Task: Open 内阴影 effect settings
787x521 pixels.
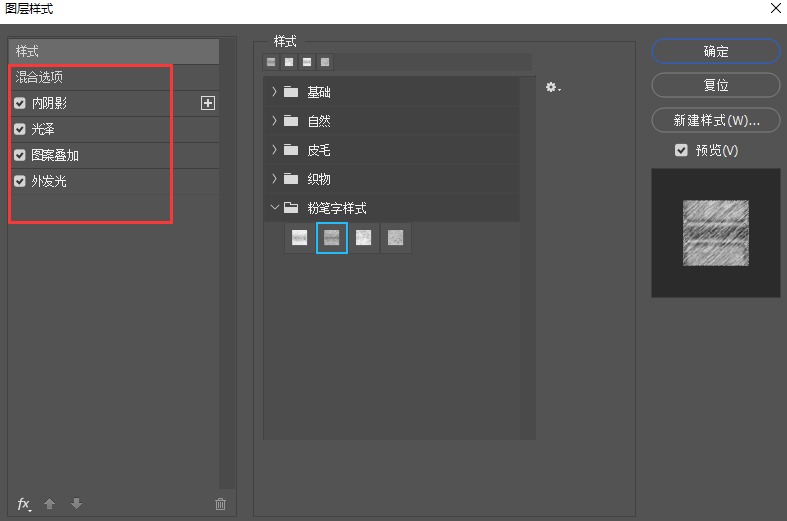Action: (49, 103)
